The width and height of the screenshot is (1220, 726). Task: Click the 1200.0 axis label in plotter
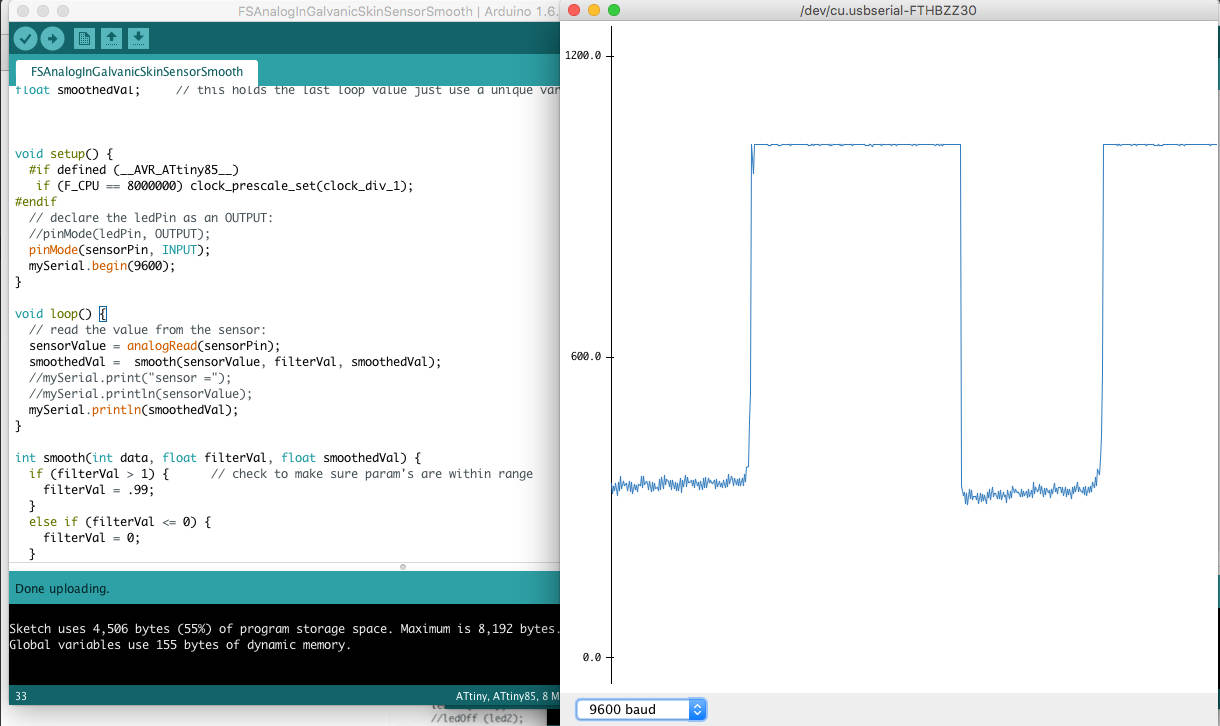584,56
